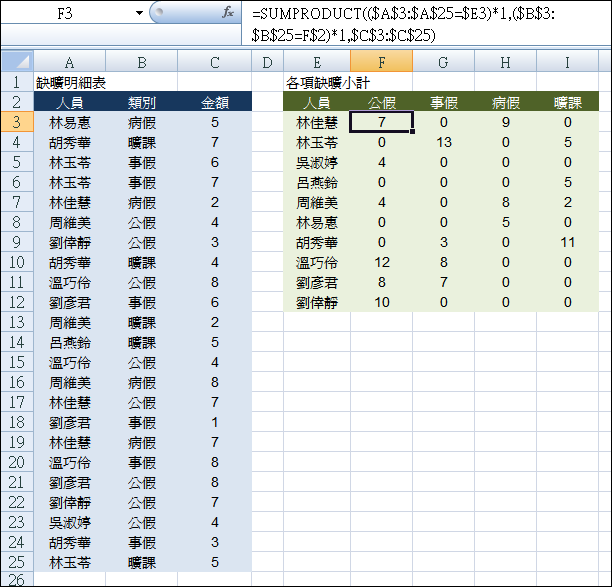Click cell E10 溫巧伶
This screenshot has width=612, height=587.
(317, 262)
